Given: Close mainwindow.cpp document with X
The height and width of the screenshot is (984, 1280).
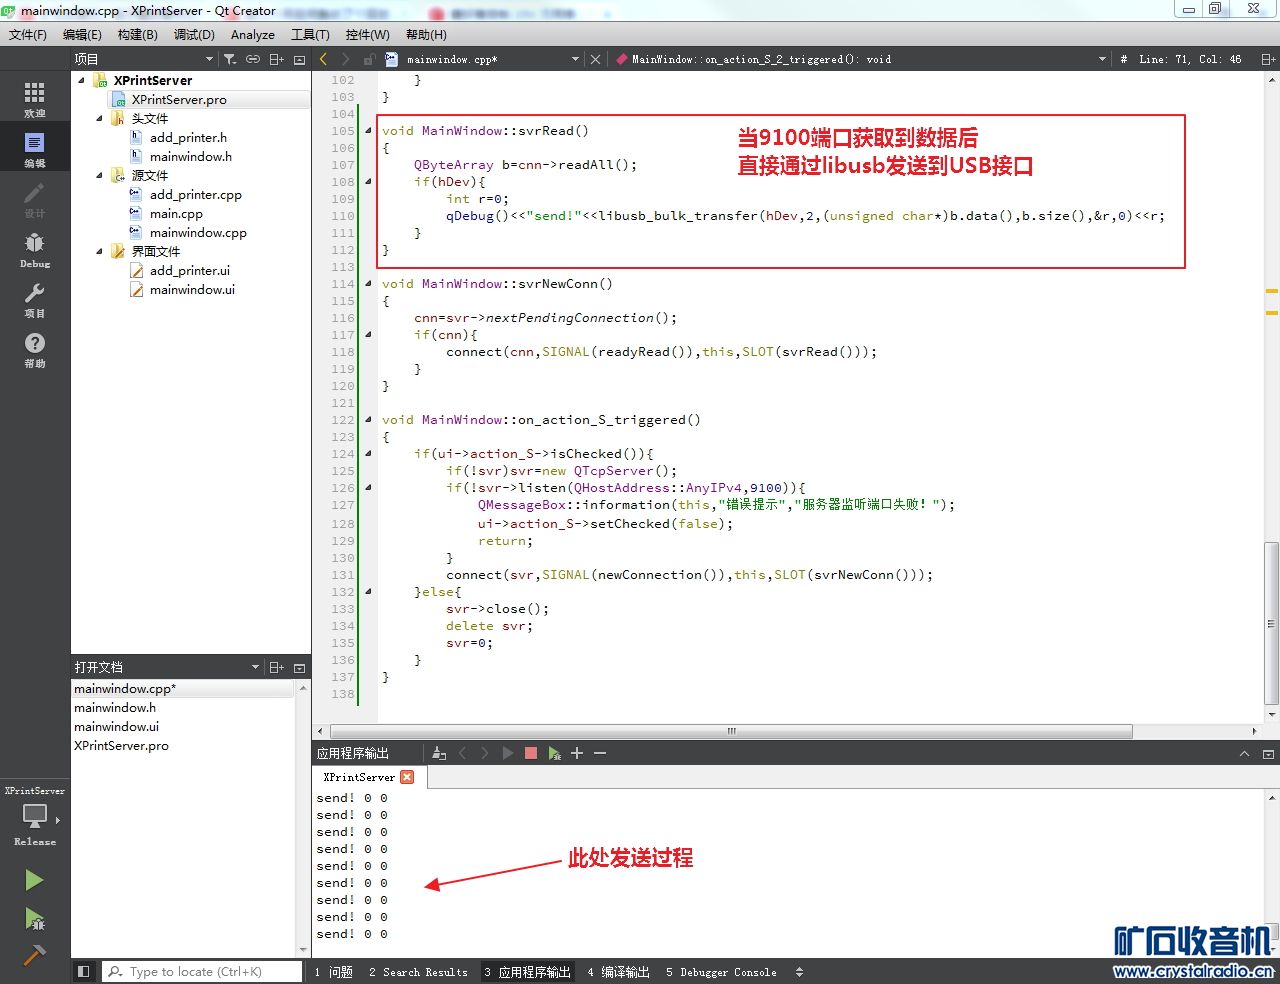Looking at the screenshot, I should click(595, 59).
